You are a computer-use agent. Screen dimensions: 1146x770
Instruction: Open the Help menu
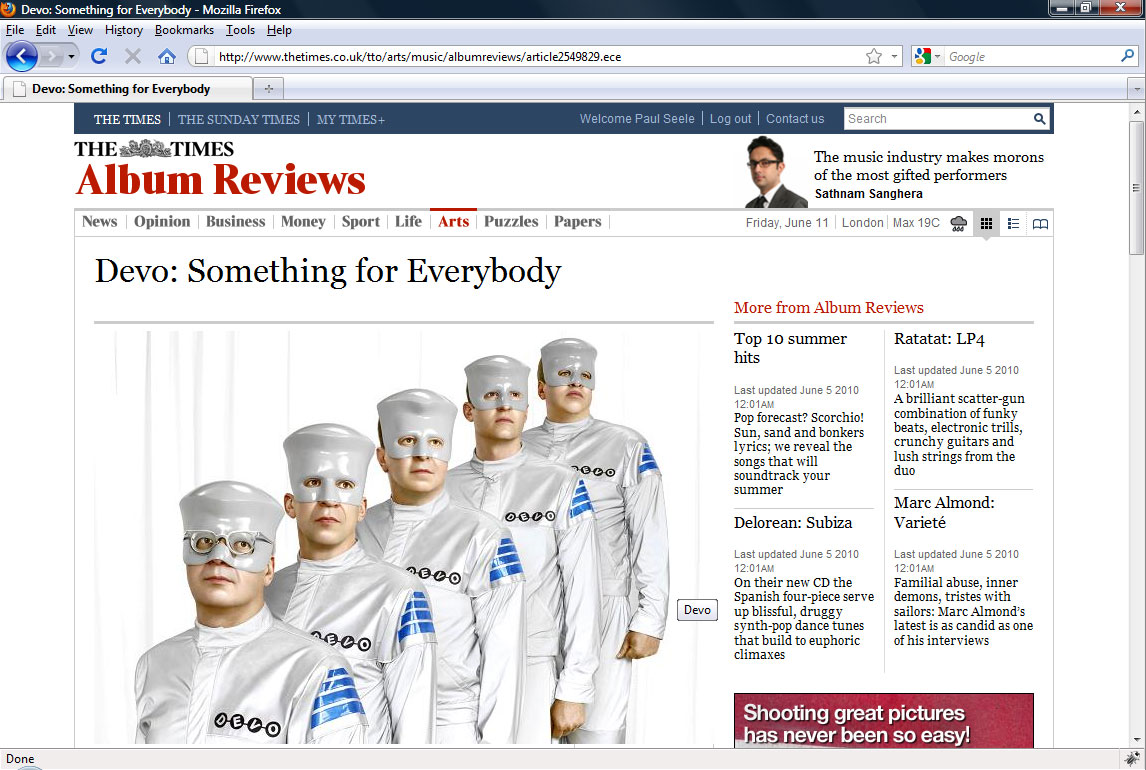click(278, 30)
